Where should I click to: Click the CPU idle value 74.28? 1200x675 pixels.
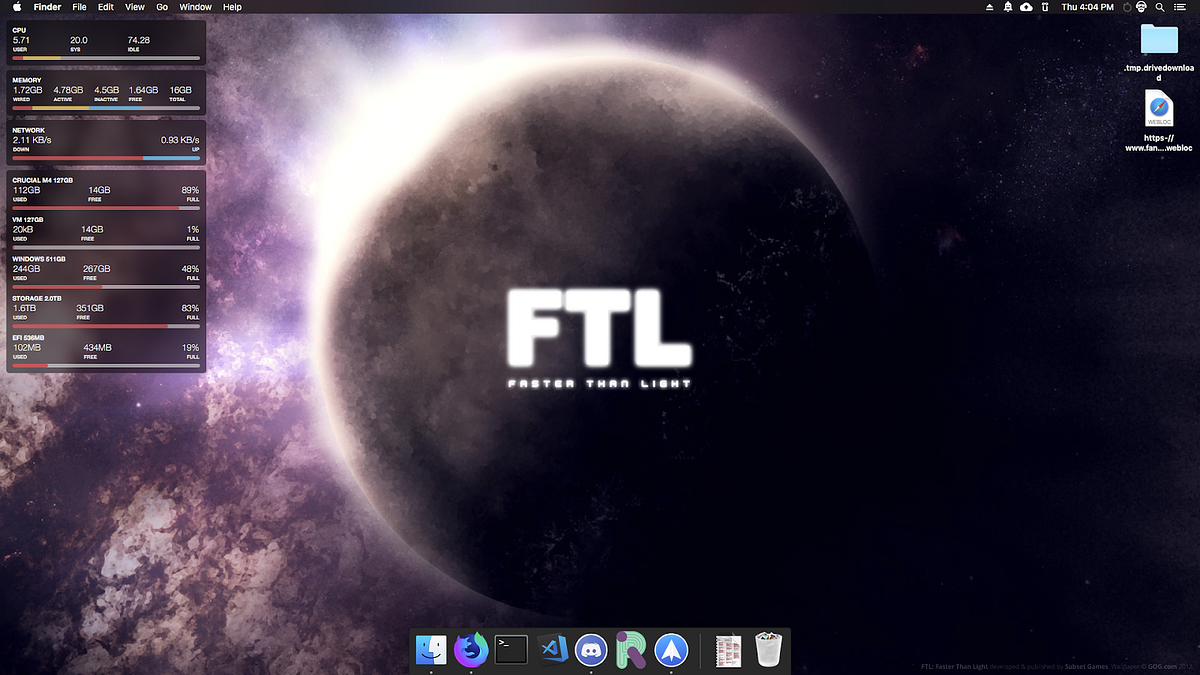pos(138,40)
